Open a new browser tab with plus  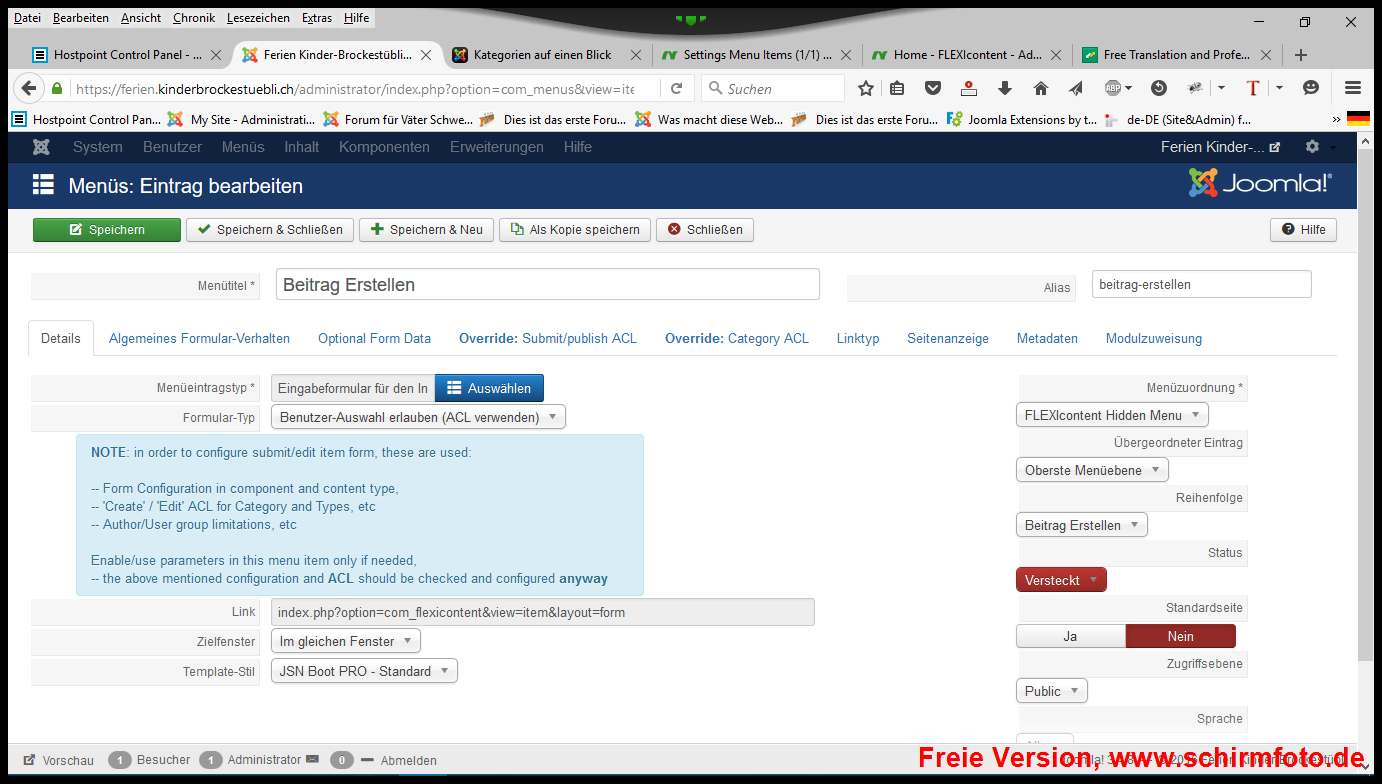[1300, 55]
